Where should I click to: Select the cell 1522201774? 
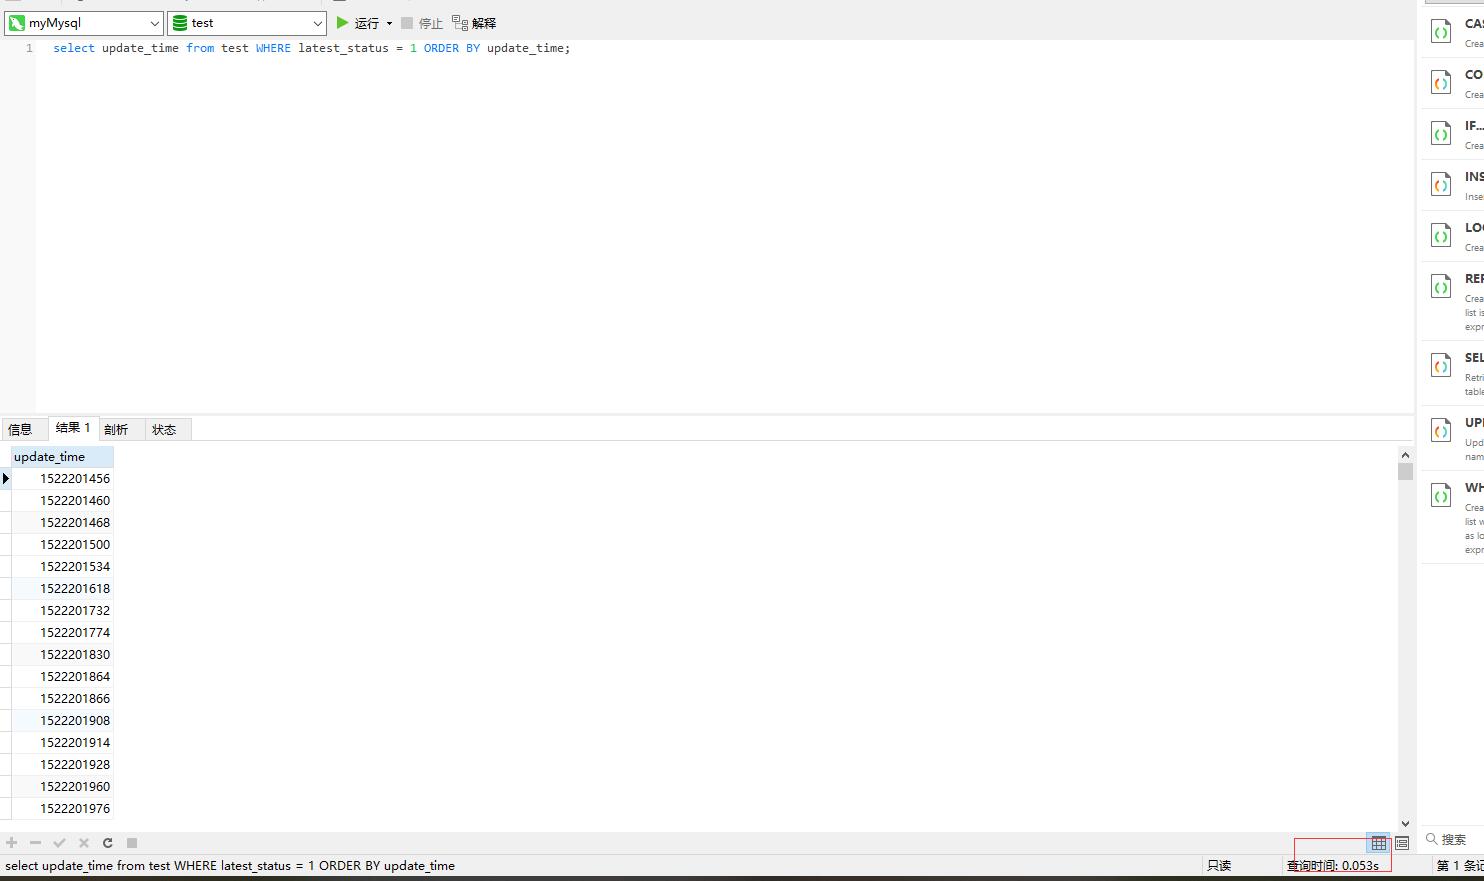click(x=62, y=633)
